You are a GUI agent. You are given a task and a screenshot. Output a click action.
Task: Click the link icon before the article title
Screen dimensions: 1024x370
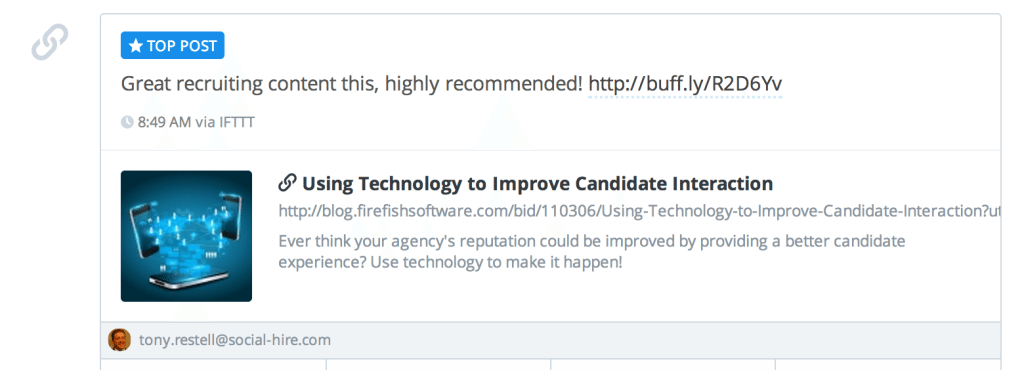pyautogui.click(x=287, y=183)
